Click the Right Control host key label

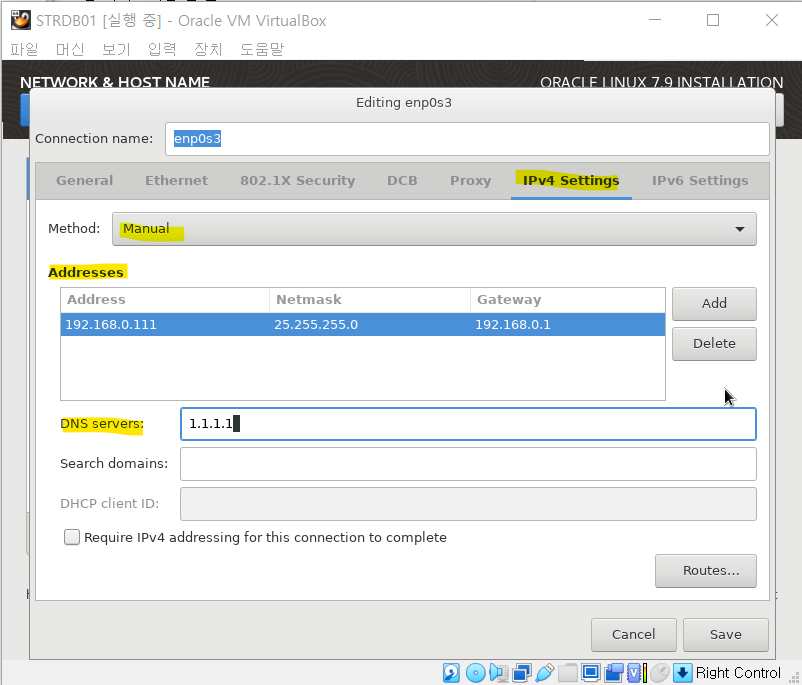tap(738, 673)
